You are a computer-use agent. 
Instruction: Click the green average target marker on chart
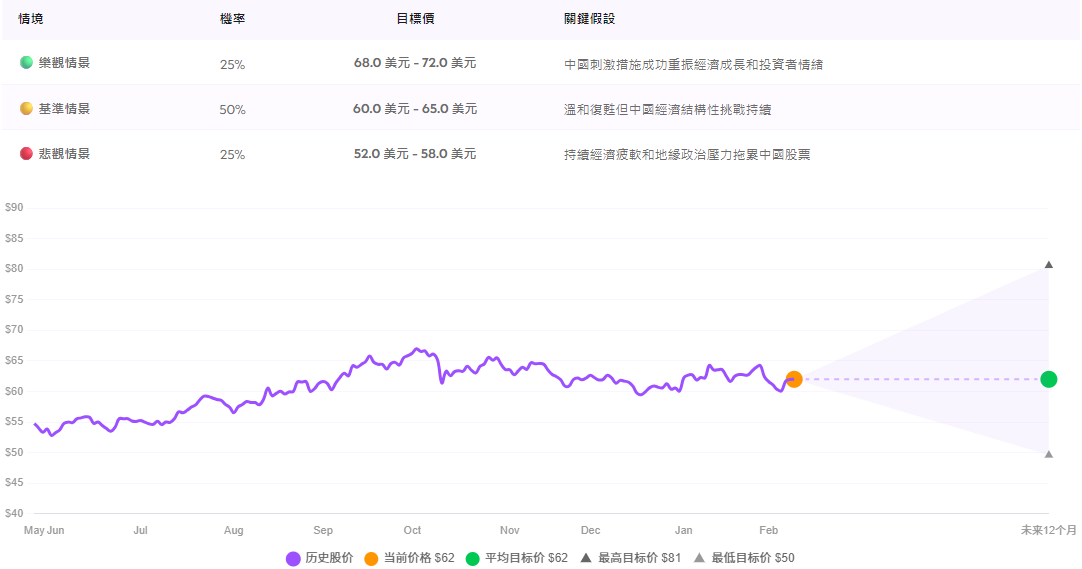pos(1049,379)
